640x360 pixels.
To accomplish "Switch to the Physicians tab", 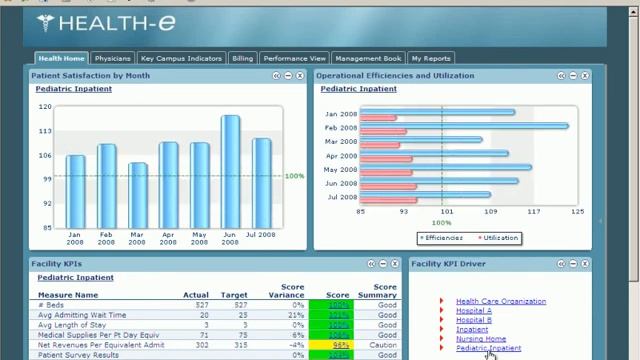I will [113, 58].
